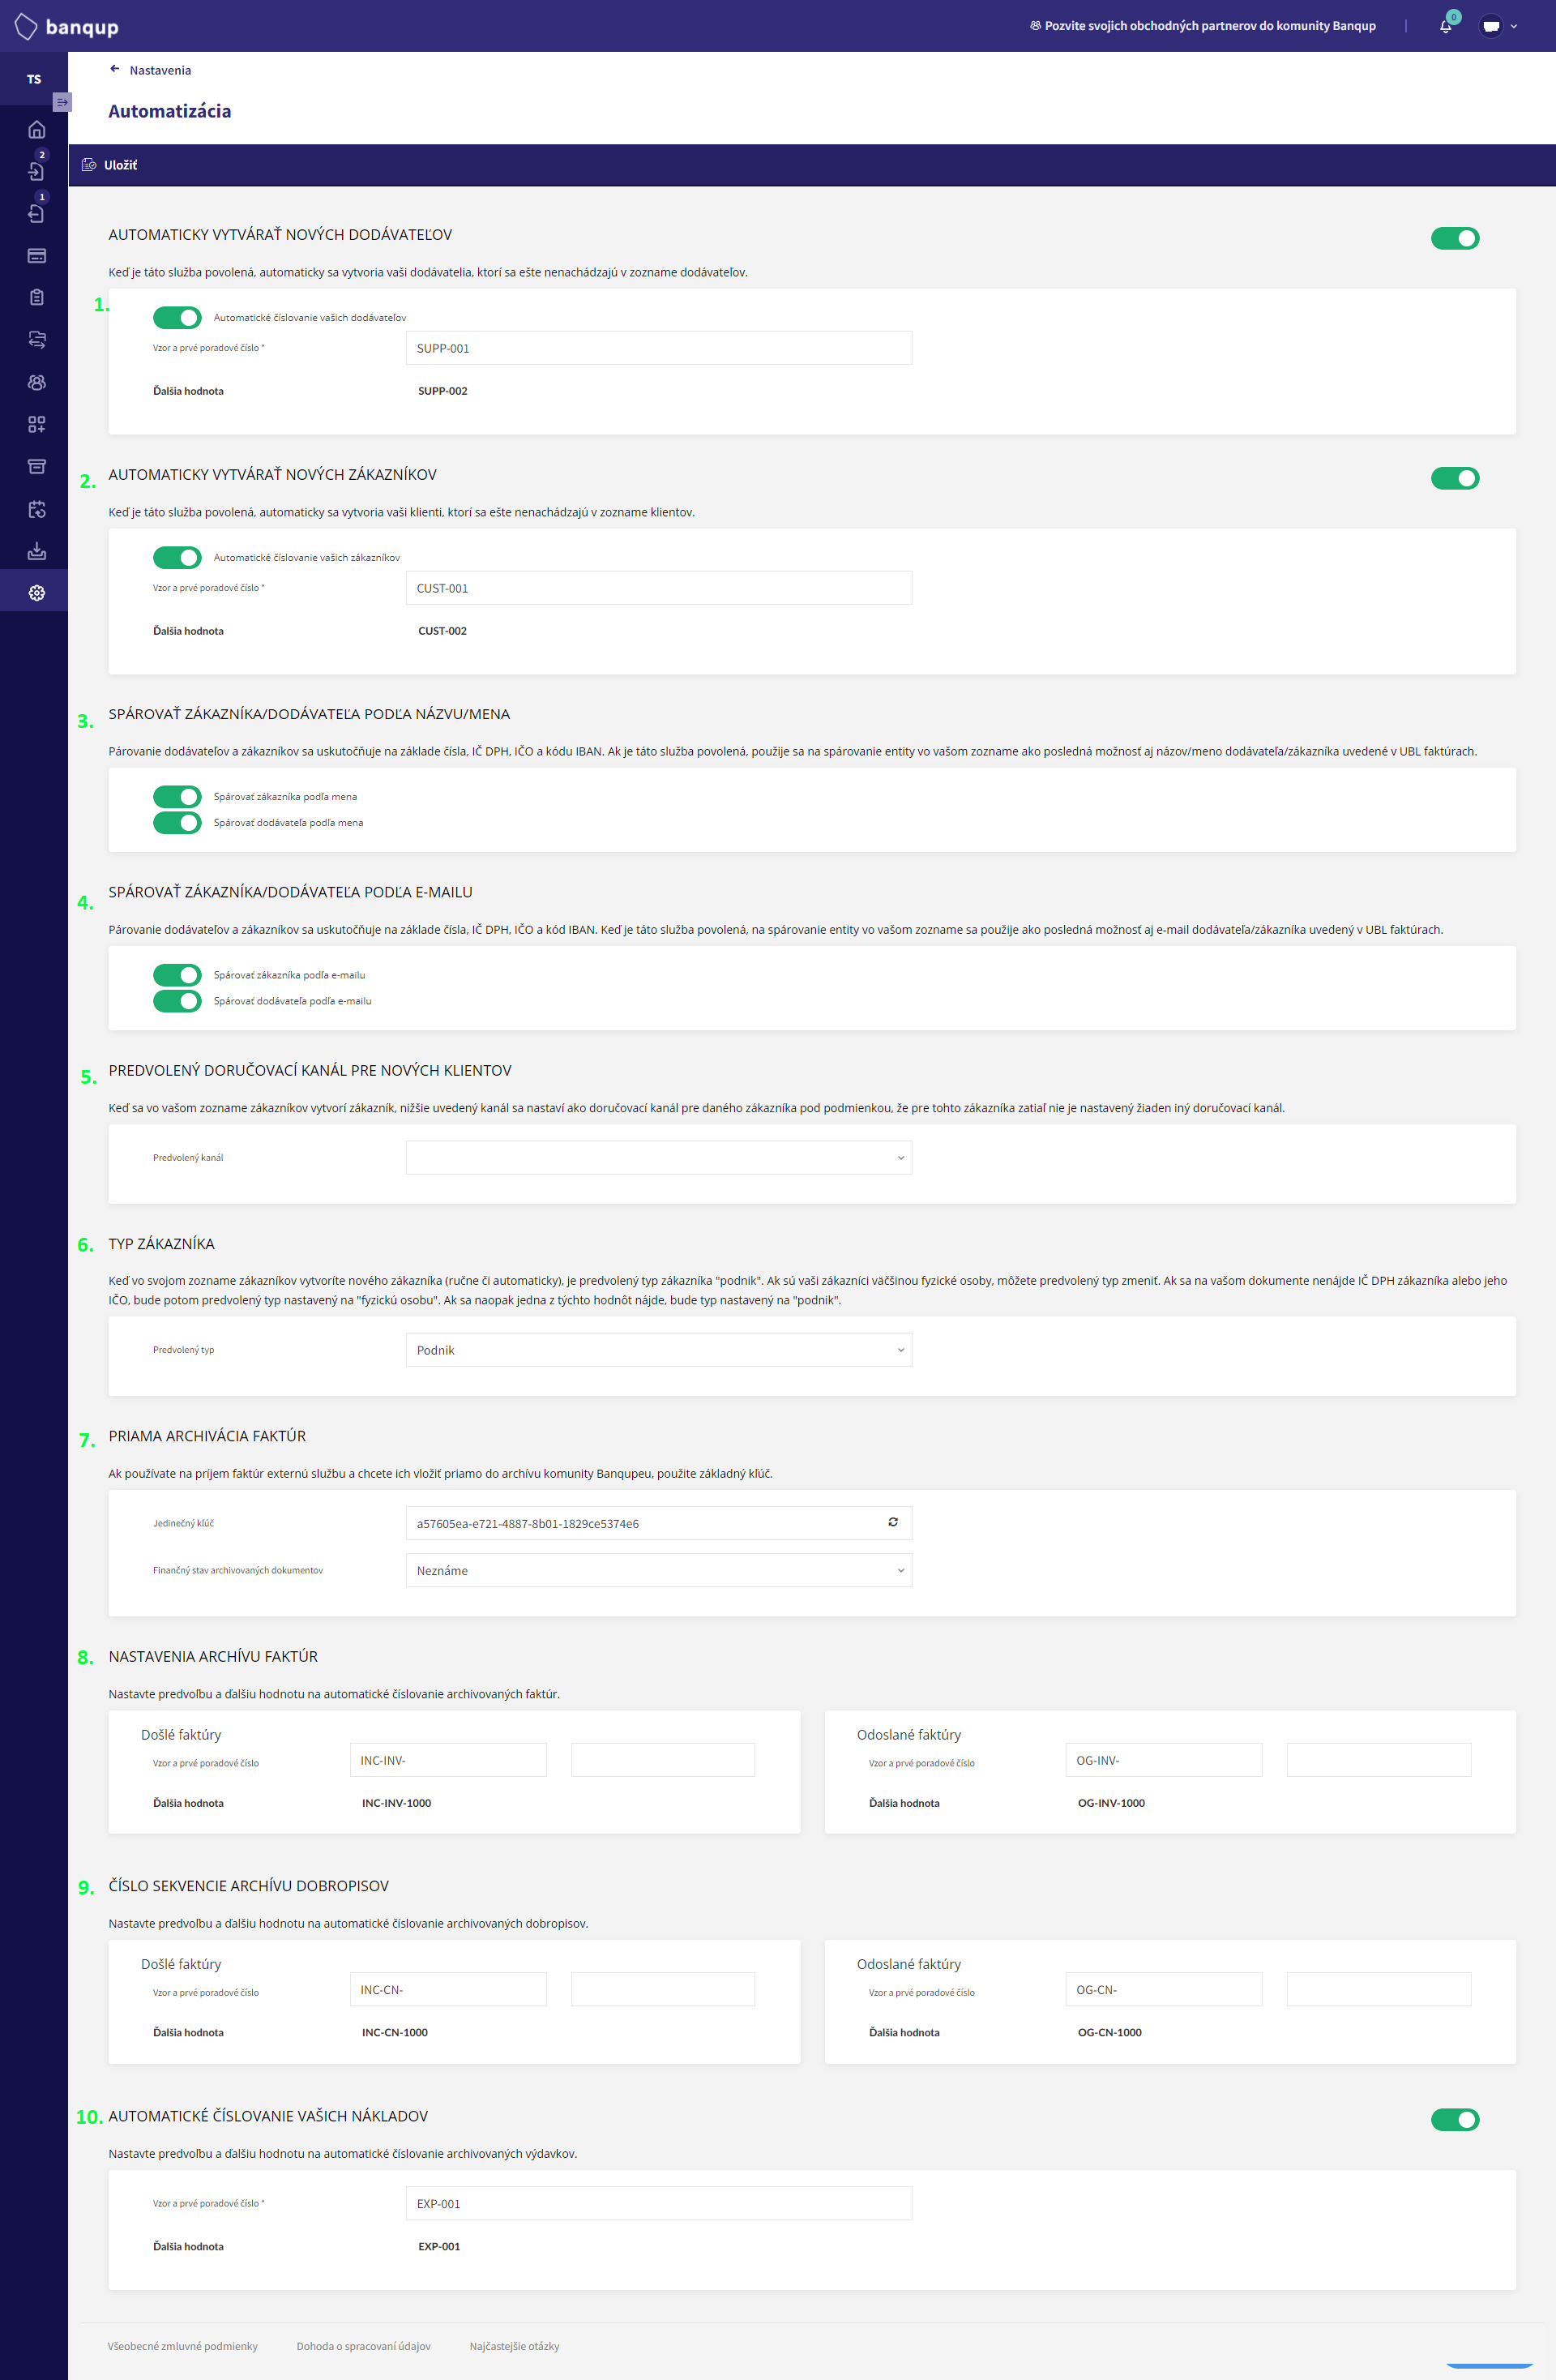1556x2380 pixels.
Task: Click next value OG-CN-1000 text
Action: click(x=1110, y=2033)
